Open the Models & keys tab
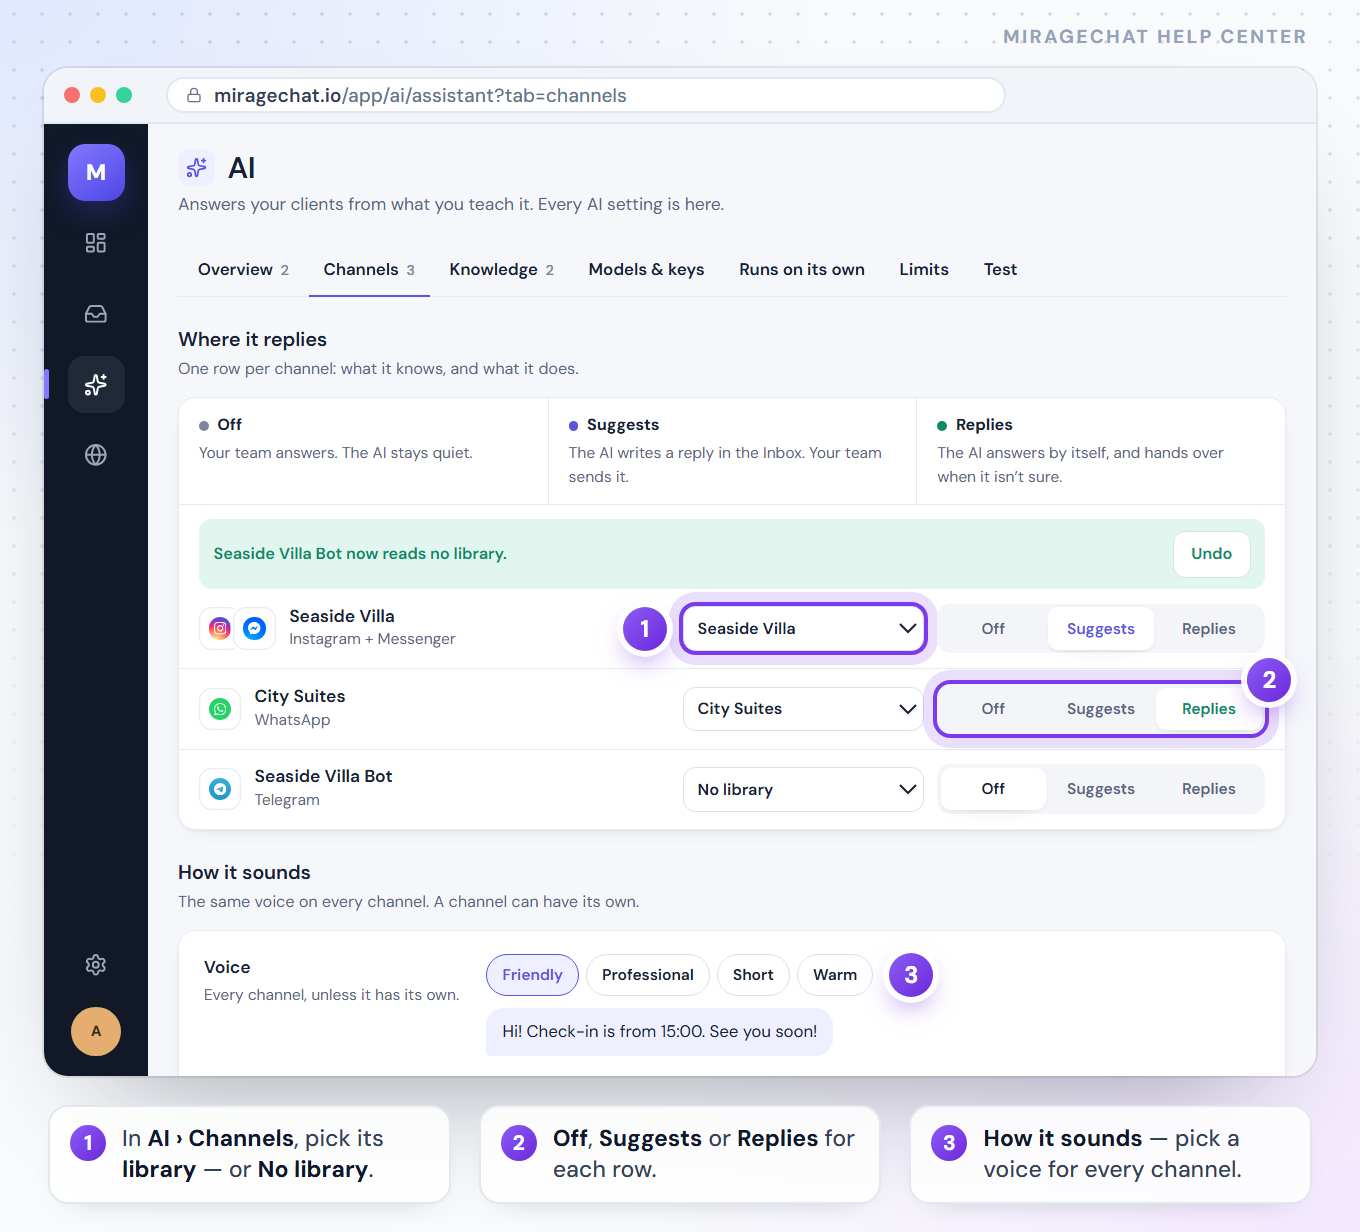The height and width of the screenshot is (1232, 1360). [x=646, y=269]
